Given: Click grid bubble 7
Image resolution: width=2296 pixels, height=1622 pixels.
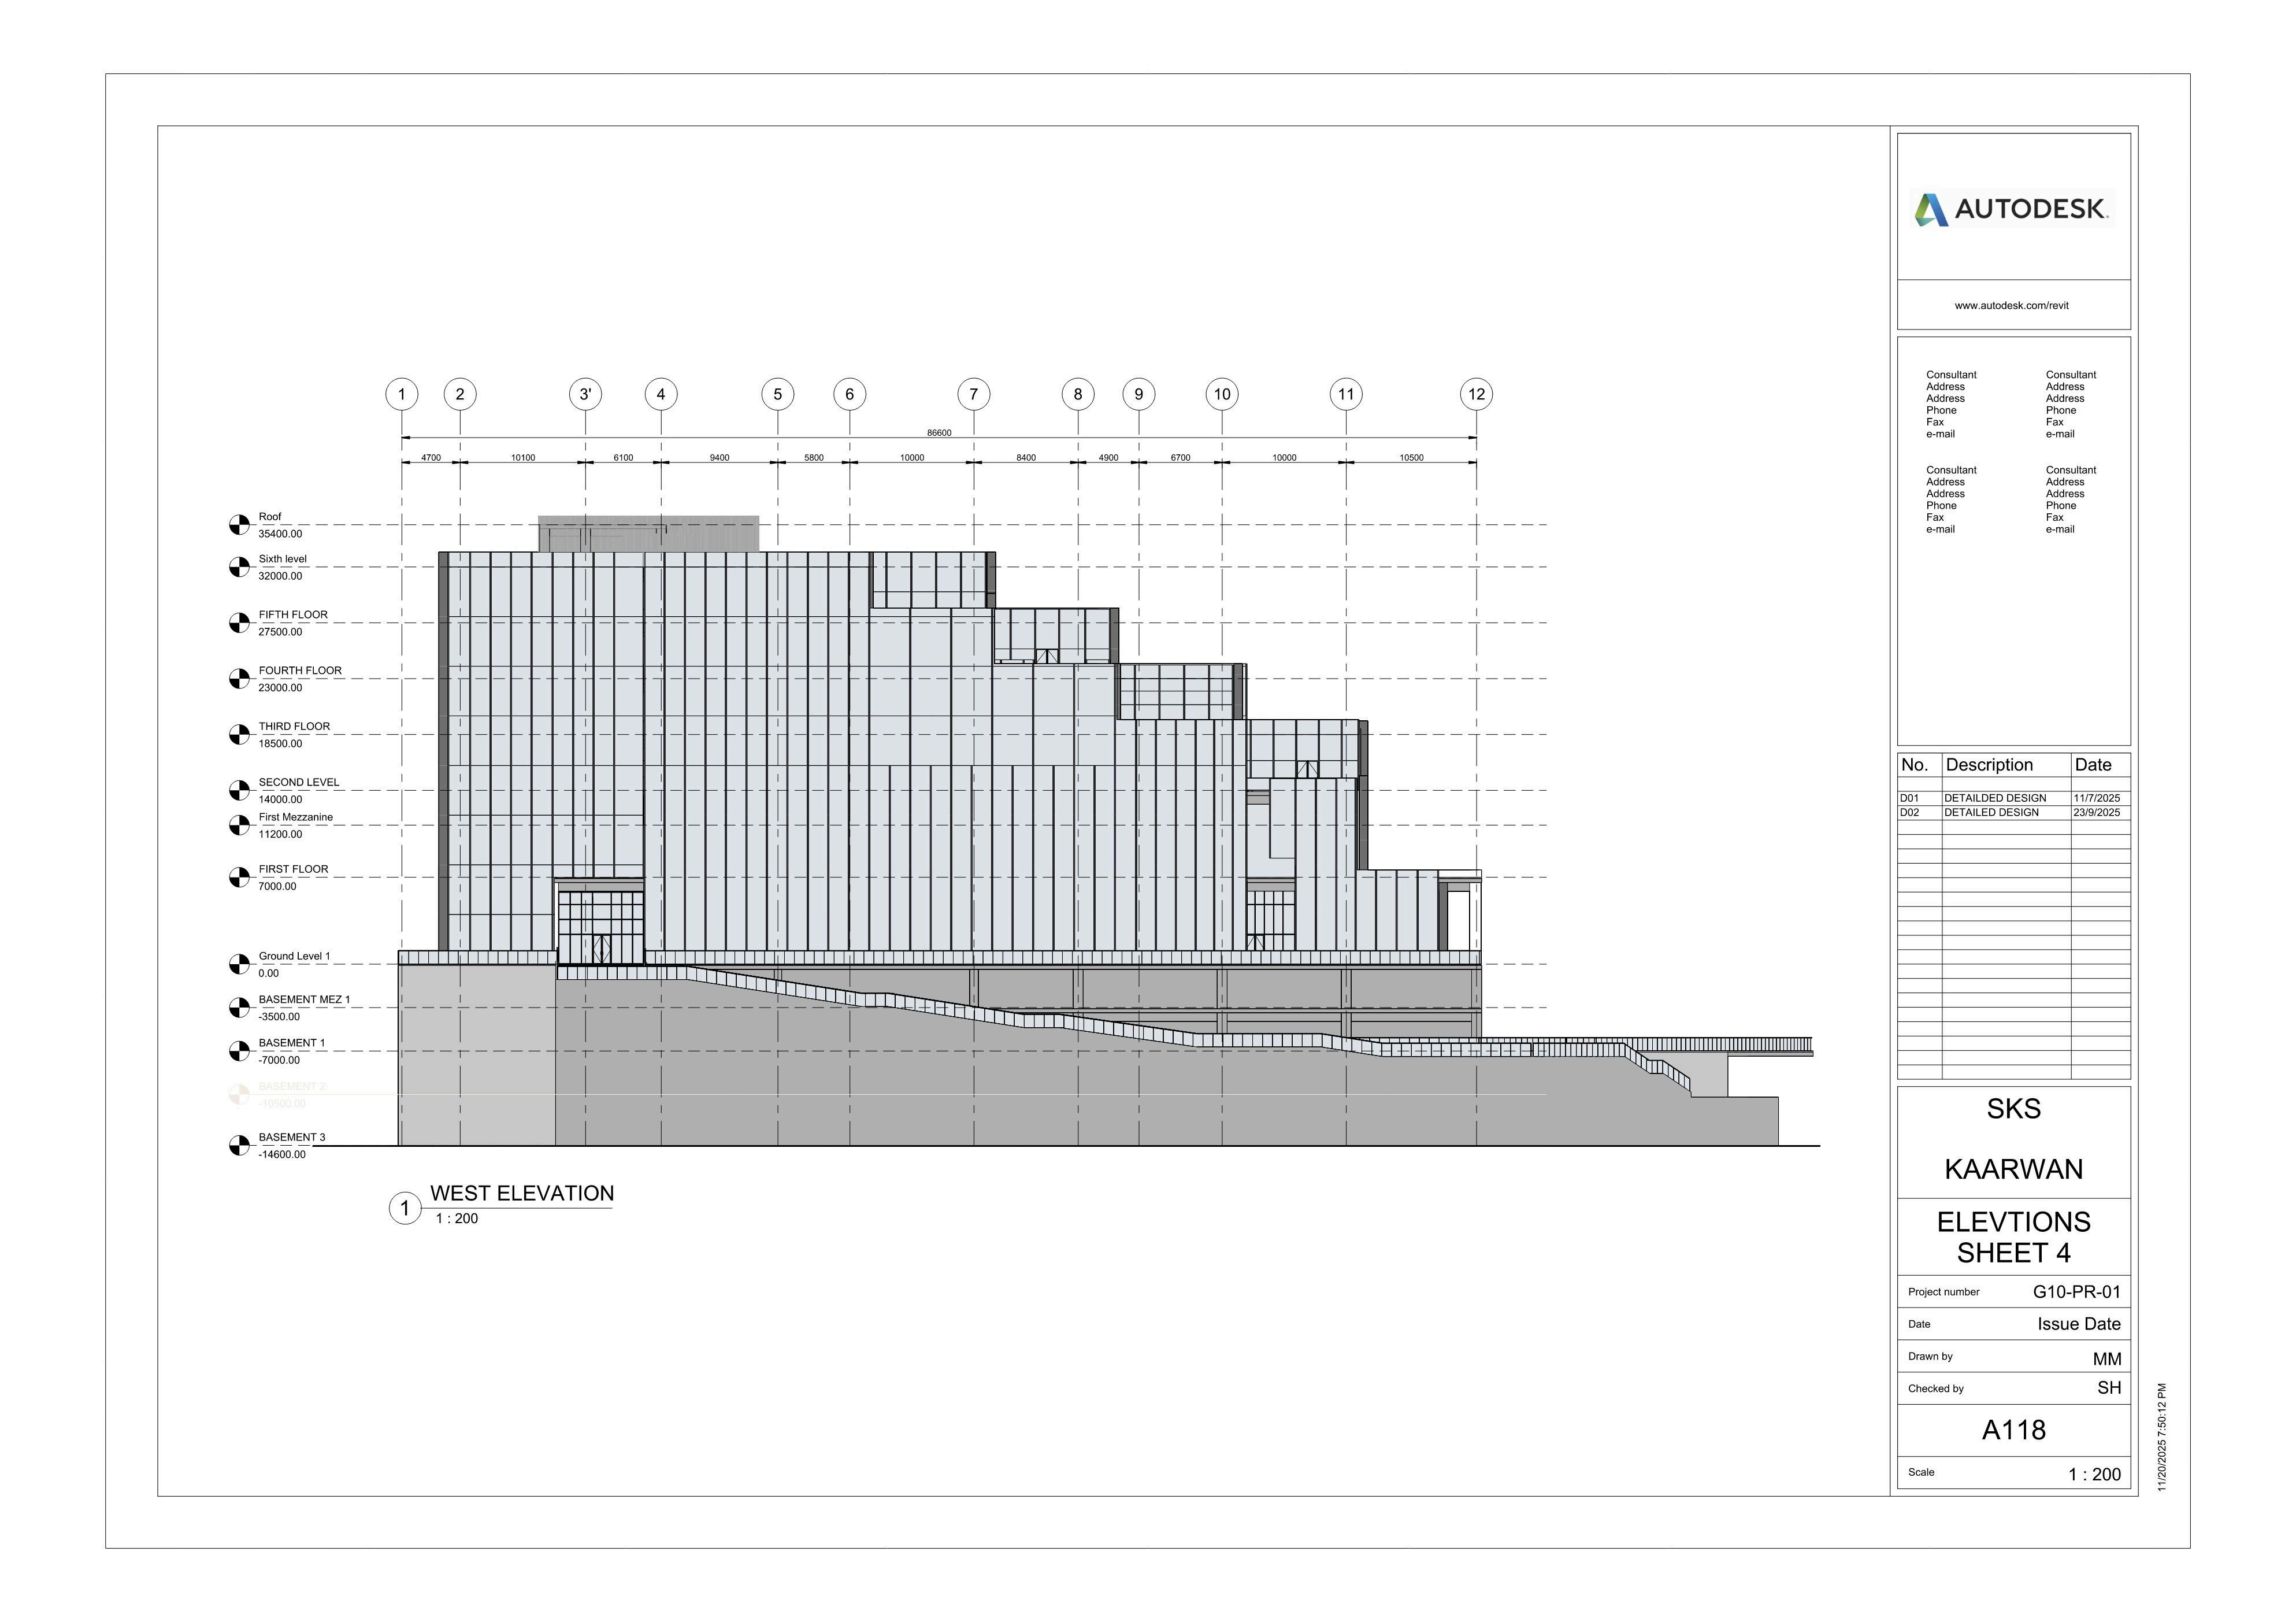Looking at the screenshot, I should click(x=973, y=394).
